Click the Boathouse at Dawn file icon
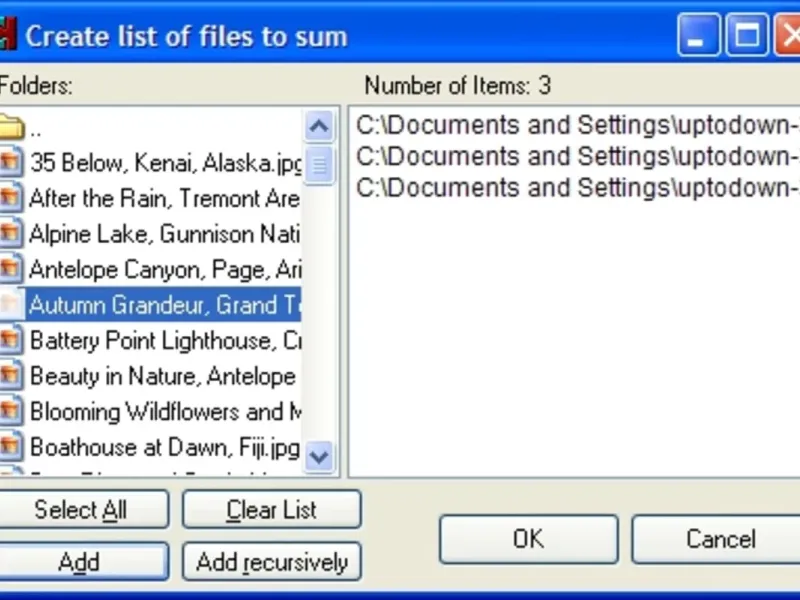 pos(10,447)
